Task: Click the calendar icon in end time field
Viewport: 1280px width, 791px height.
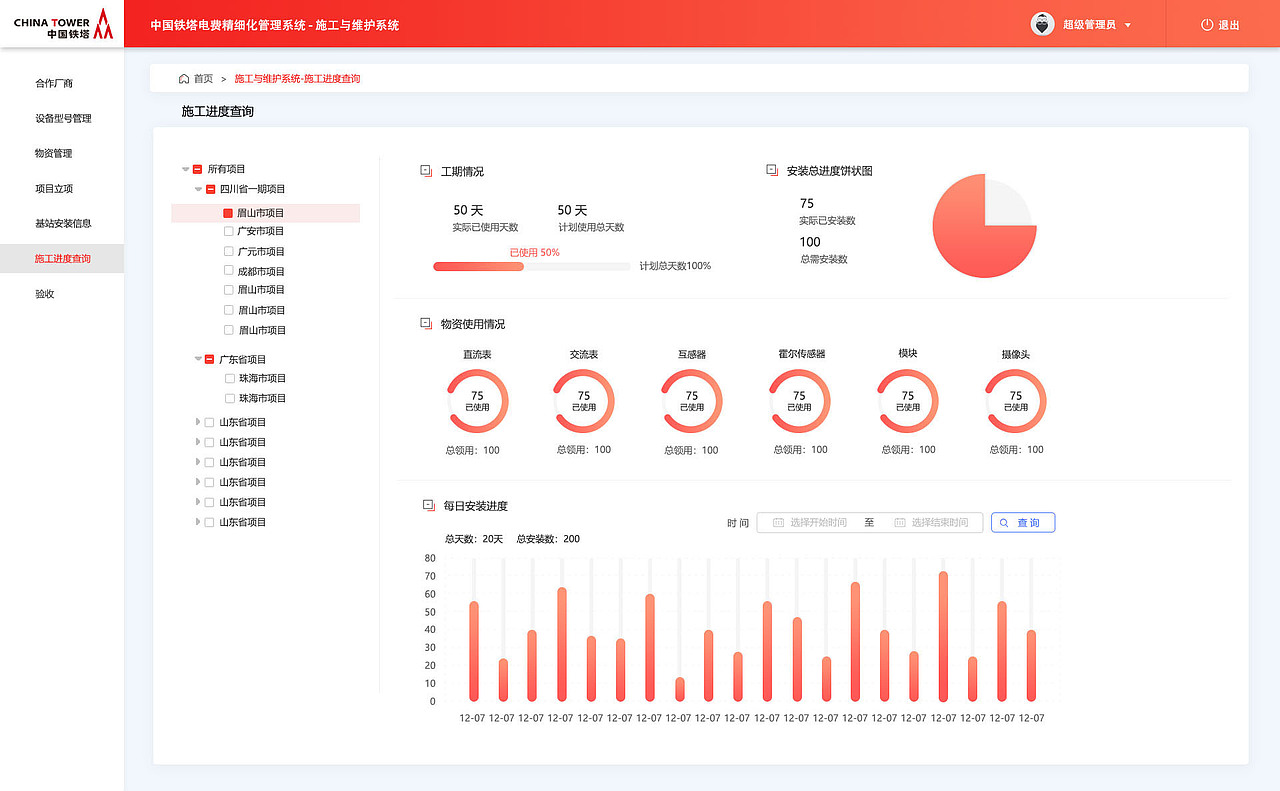Action: (899, 522)
